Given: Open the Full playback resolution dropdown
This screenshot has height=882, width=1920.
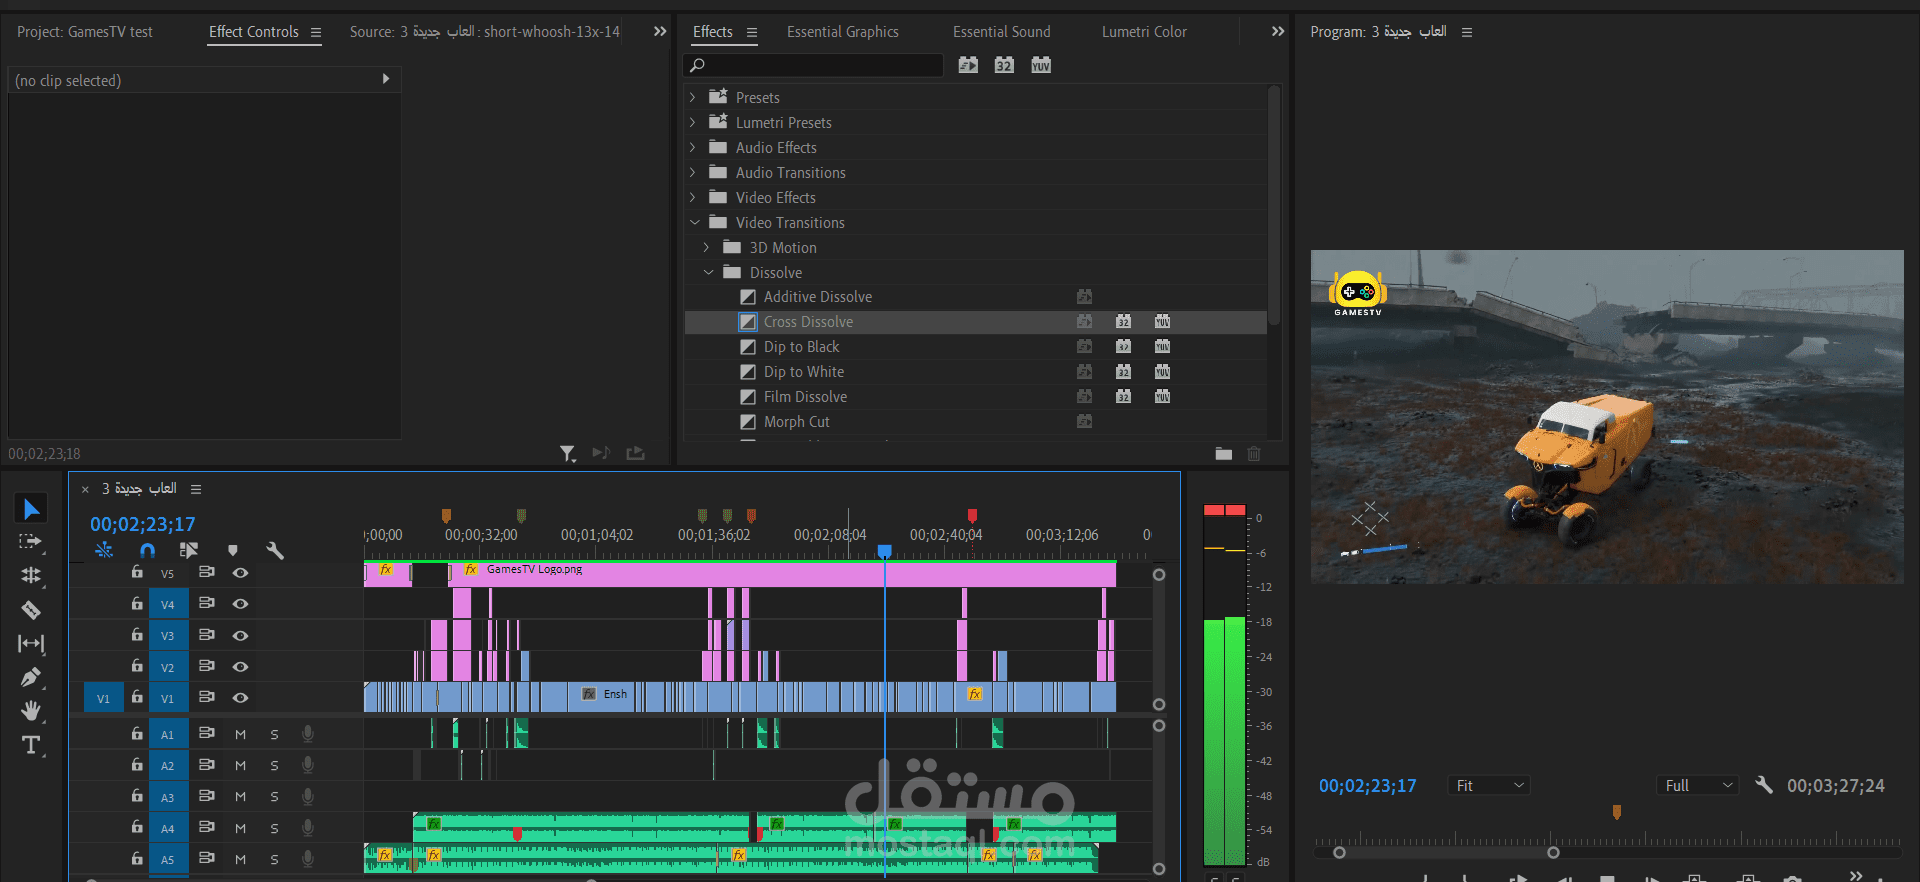Looking at the screenshot, I should coord(1698,785).
